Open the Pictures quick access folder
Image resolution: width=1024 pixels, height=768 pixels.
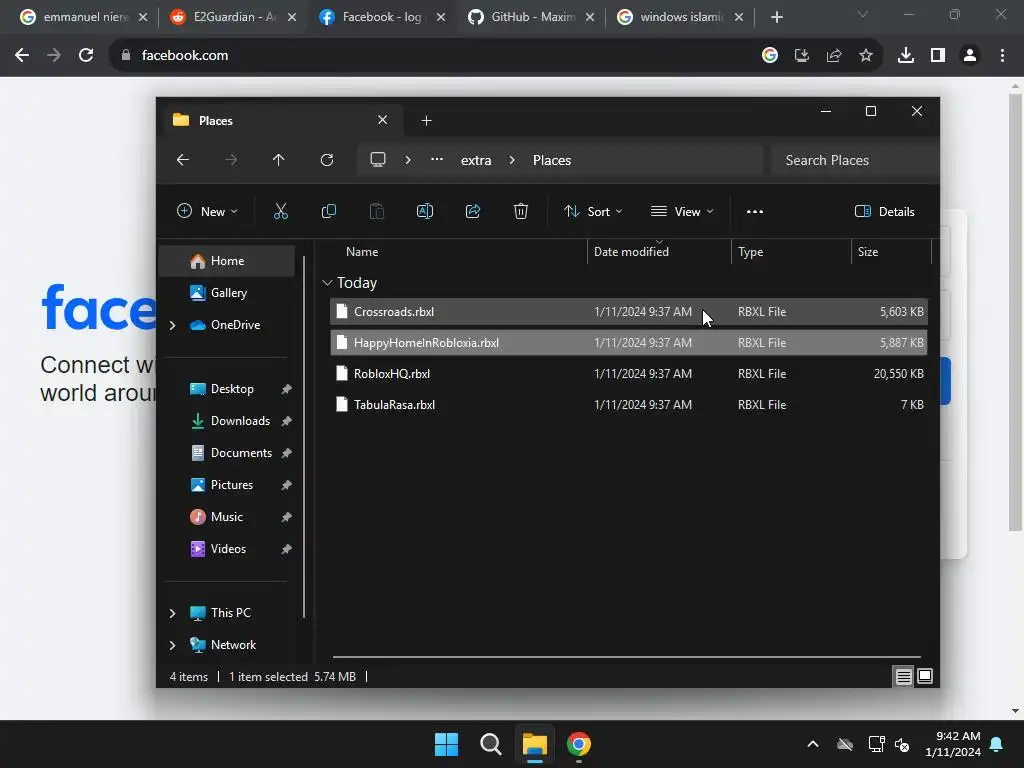pos(231,485)
